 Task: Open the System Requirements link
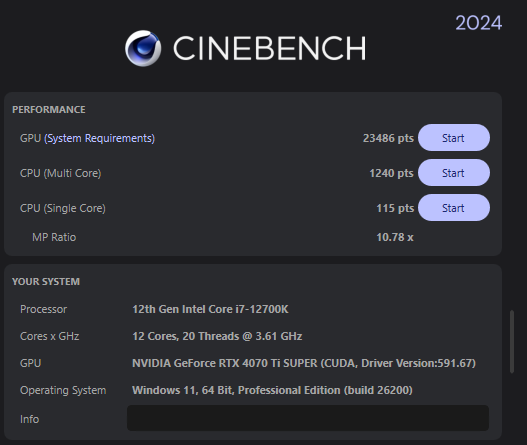pyautogui.click(x=99, y=138)
